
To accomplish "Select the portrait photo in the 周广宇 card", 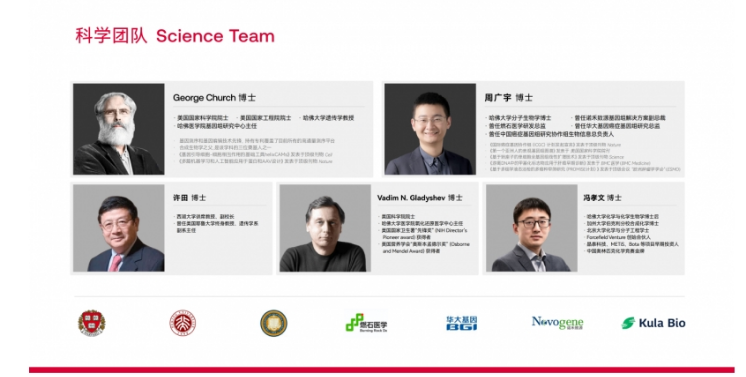I will (430, 129).
